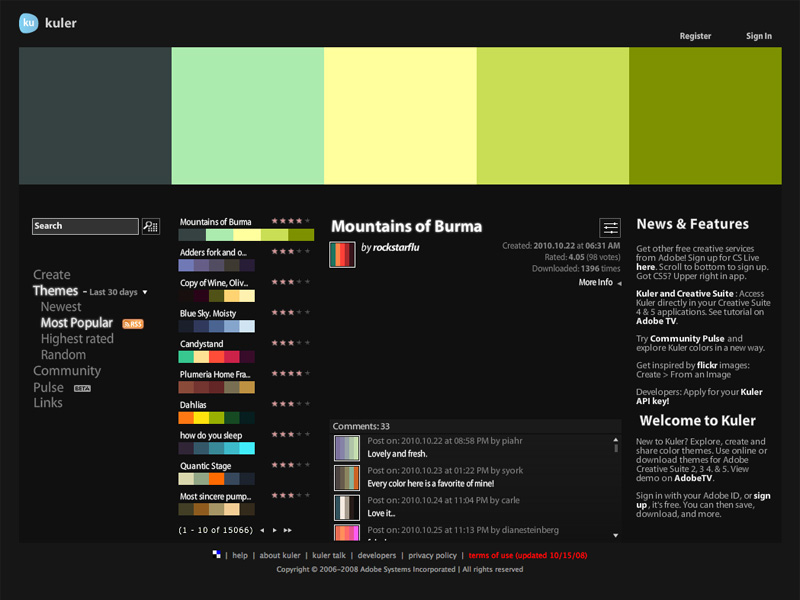The image size is (800, 600).
Task: Click syork's comment avatar thumbnail
Action: point(347,478)
